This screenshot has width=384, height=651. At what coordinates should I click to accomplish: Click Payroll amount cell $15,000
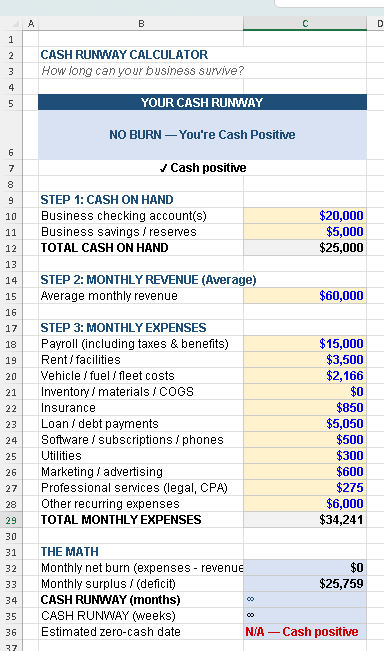pyautogui.click(x=305, y=344)
